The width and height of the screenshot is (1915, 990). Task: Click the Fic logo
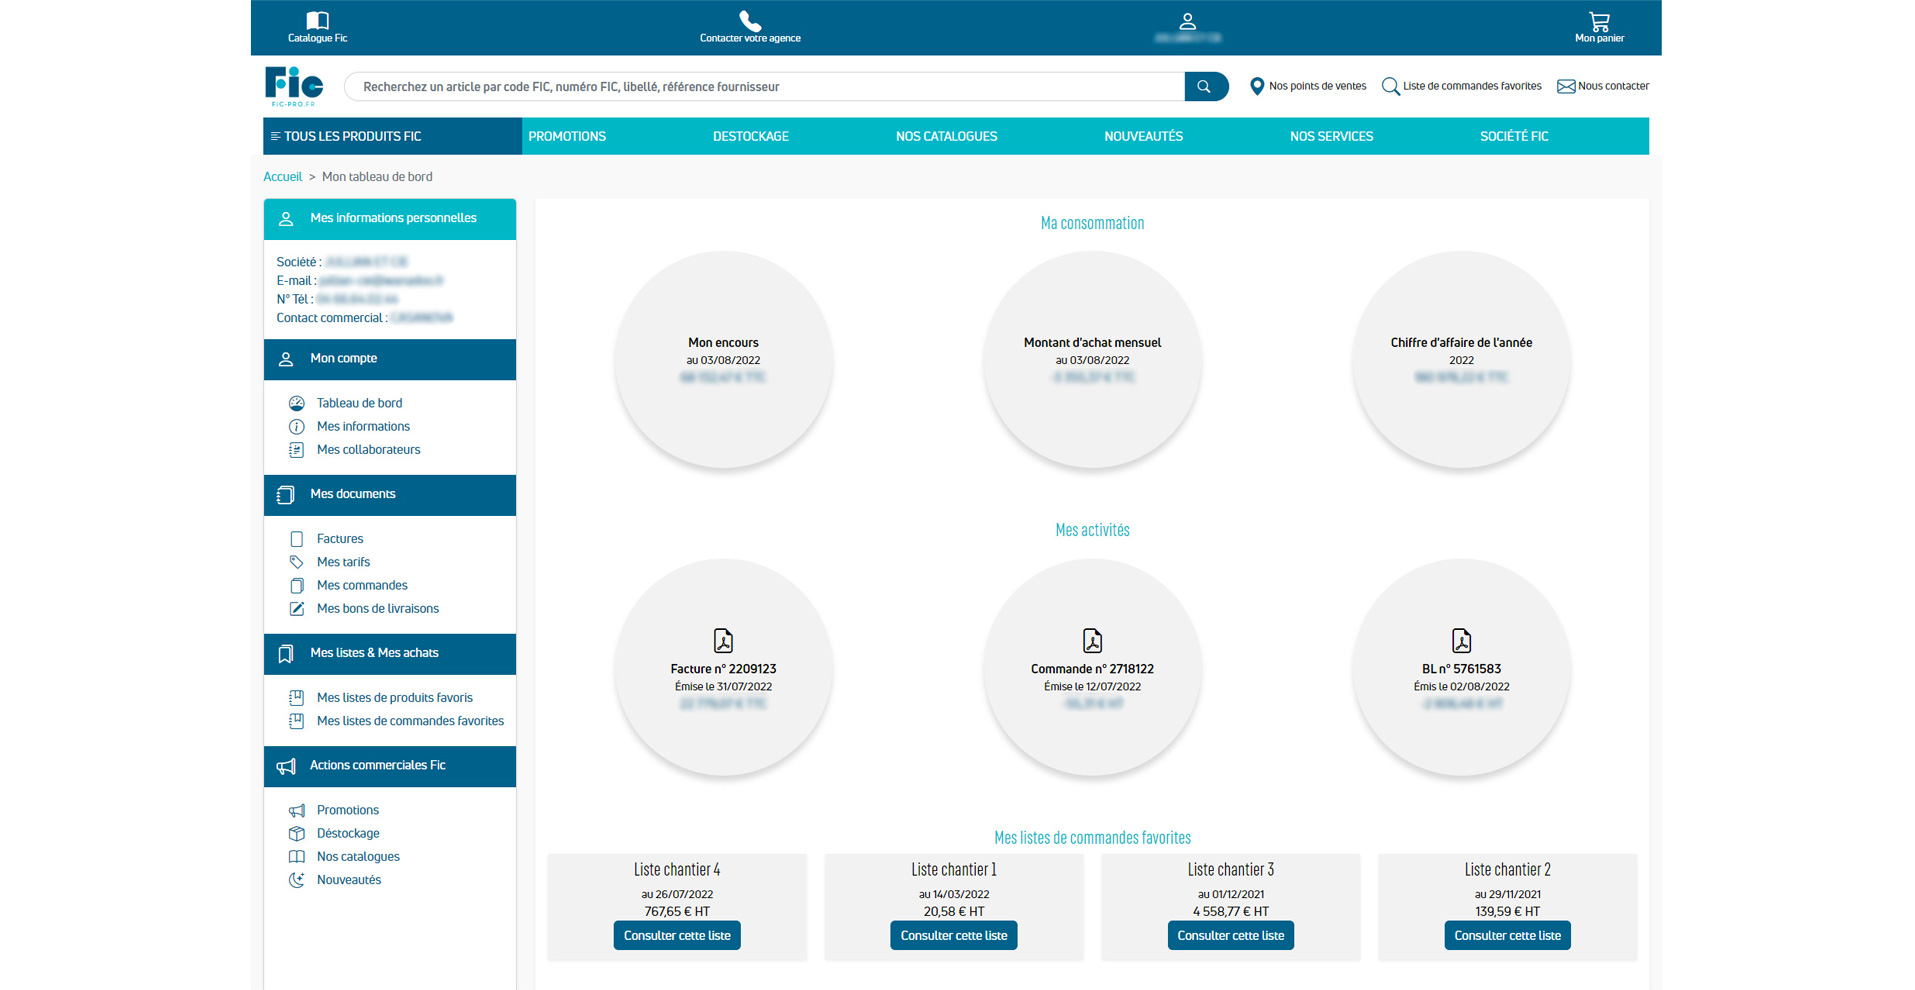click(294, 86)
